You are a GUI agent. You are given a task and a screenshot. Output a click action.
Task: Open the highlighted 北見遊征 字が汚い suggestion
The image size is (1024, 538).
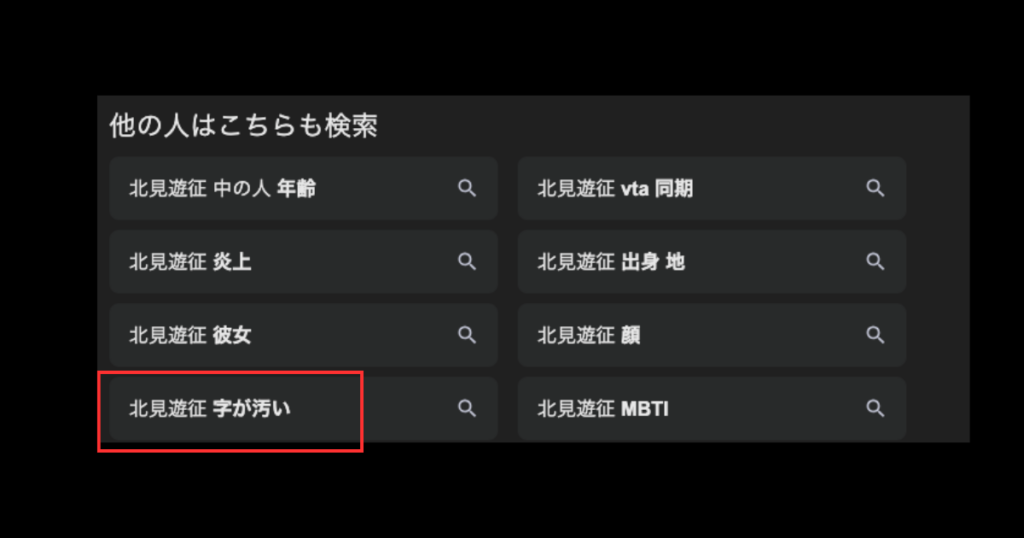210,409
